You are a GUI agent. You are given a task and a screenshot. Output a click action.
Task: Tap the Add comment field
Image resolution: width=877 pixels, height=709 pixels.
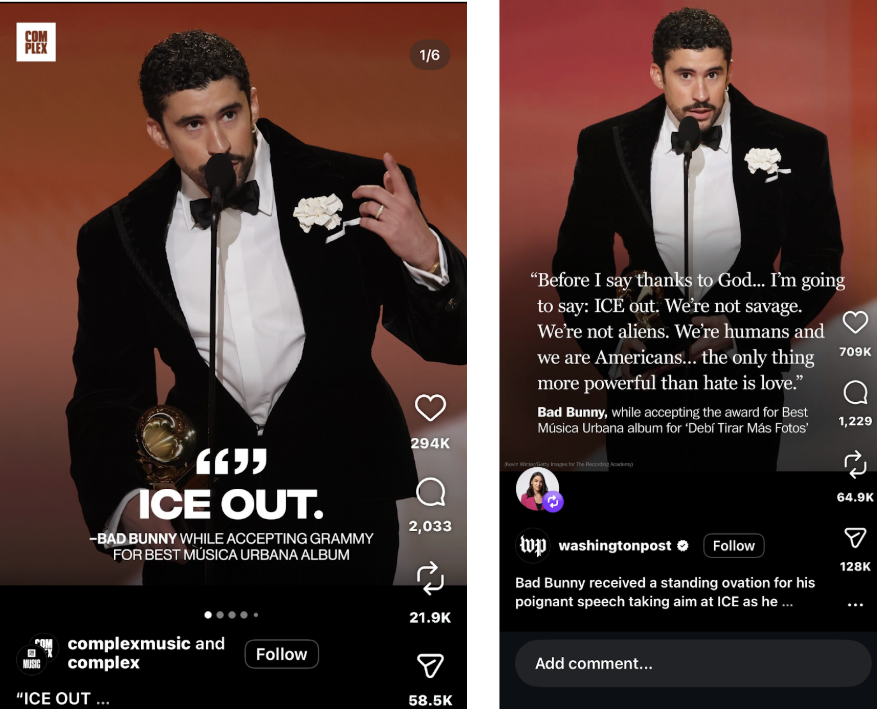point(692,663)
